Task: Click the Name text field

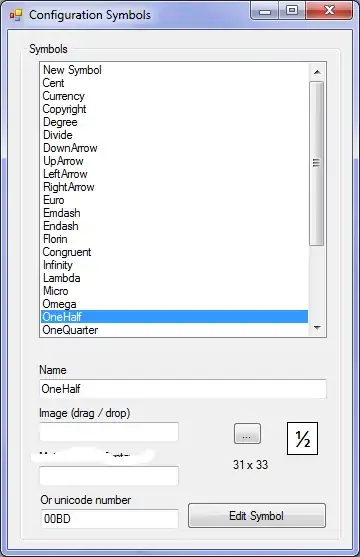Action: point(183,389)
